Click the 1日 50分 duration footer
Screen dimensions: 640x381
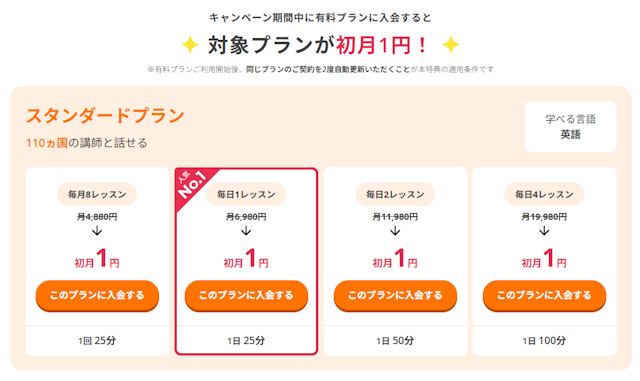point(395,341)
